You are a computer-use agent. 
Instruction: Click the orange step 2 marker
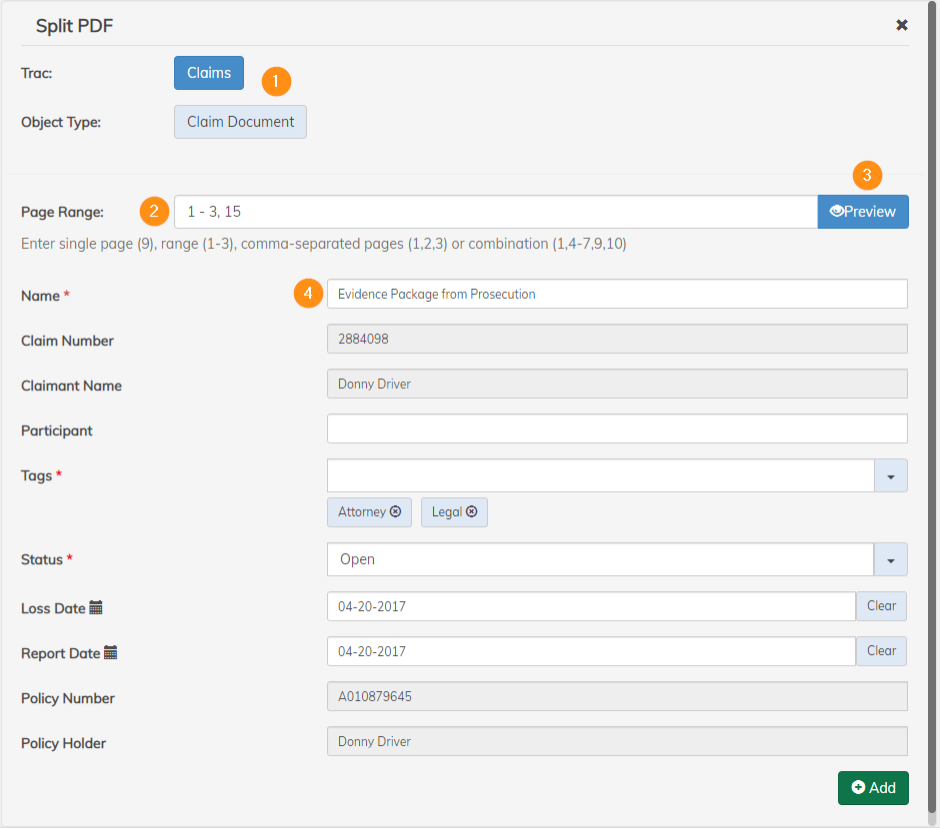pos(153,211)
